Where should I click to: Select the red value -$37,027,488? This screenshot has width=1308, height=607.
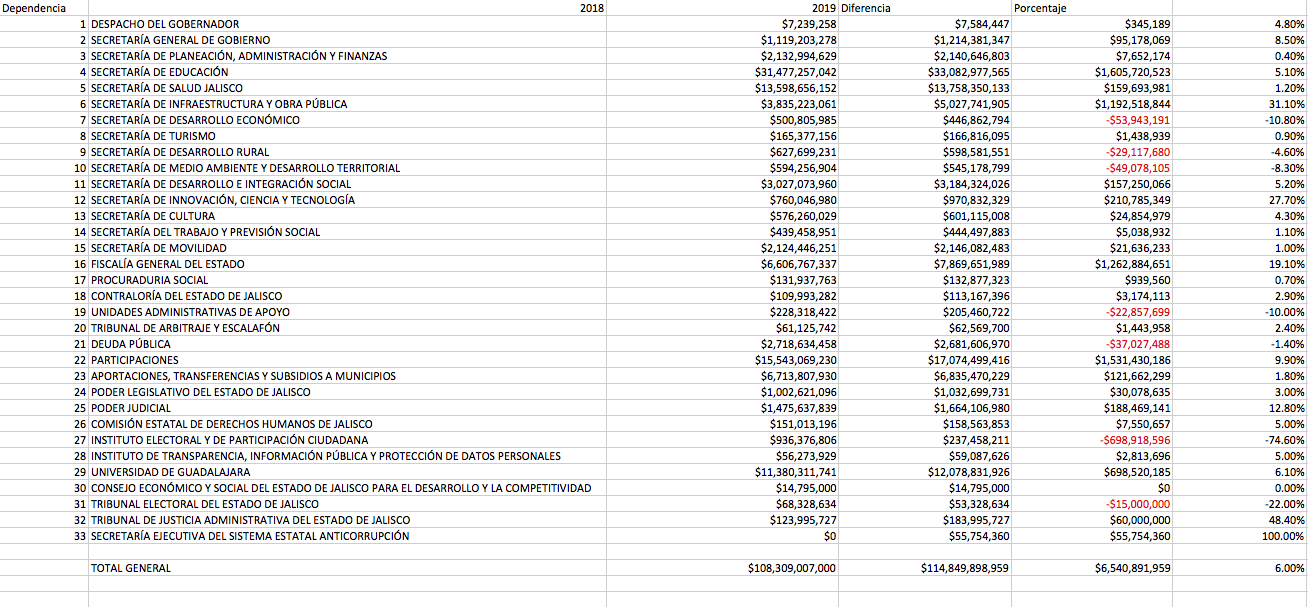pos(1092,344)
